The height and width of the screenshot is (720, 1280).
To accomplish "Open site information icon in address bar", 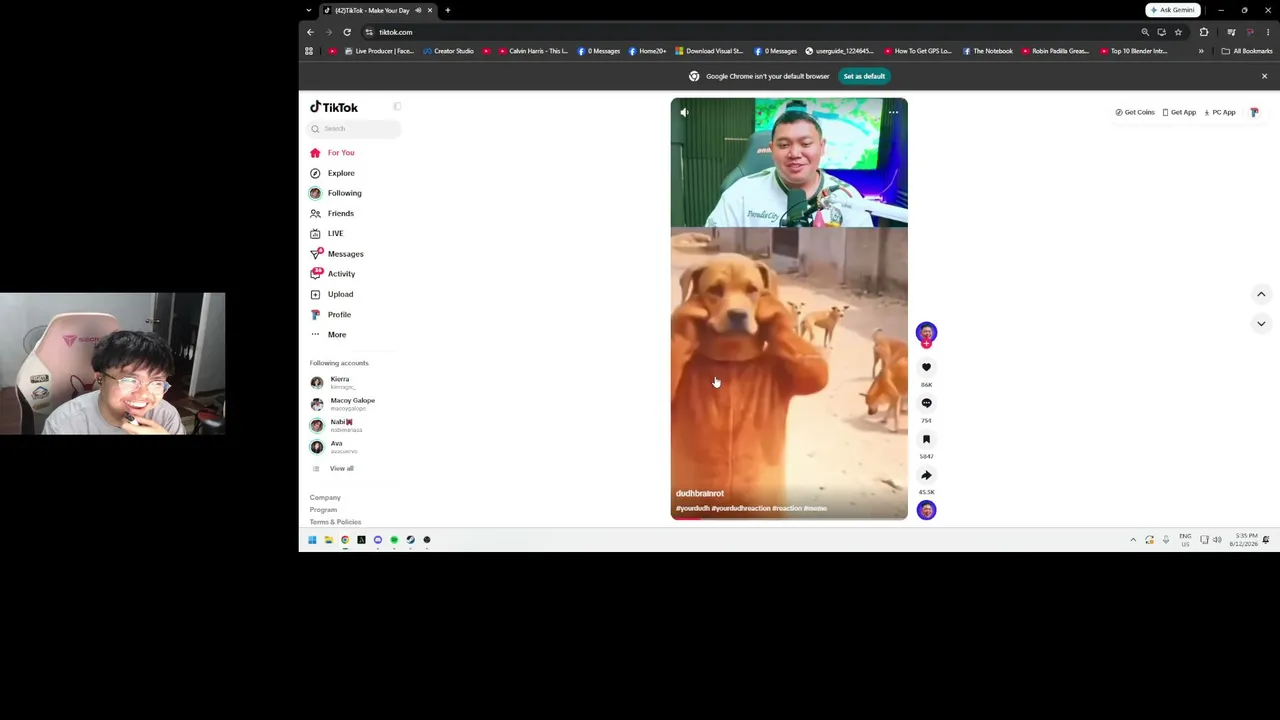I will (x=369, y=32).
